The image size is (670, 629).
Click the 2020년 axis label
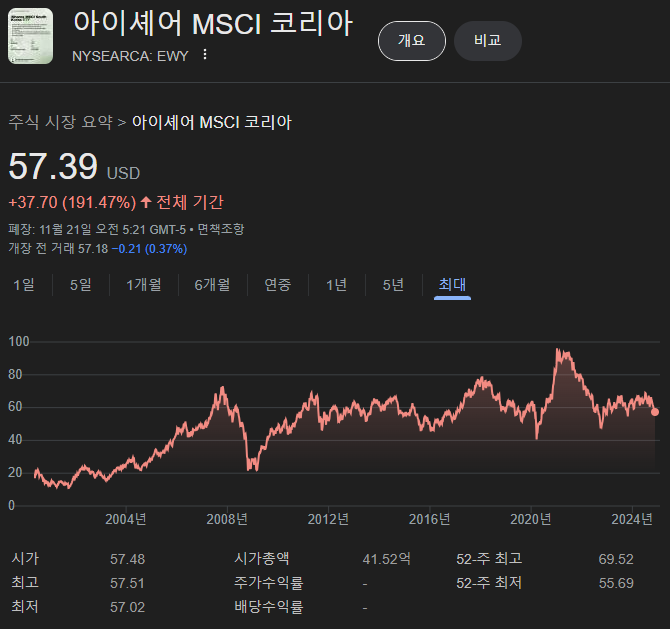[x=531, y=519]
